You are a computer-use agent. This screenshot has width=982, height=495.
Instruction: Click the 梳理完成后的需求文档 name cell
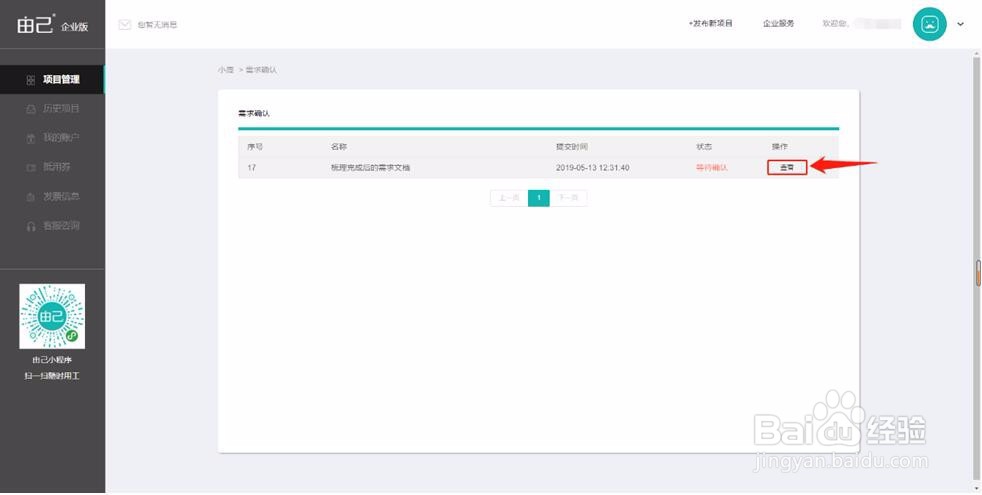[371, 168]
